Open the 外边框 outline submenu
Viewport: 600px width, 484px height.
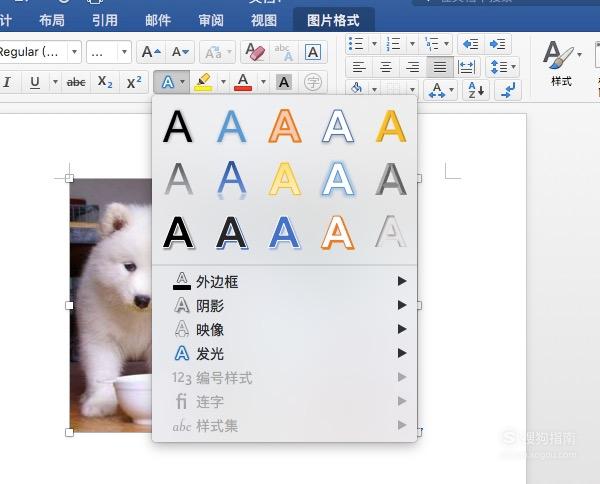point(284,282)
